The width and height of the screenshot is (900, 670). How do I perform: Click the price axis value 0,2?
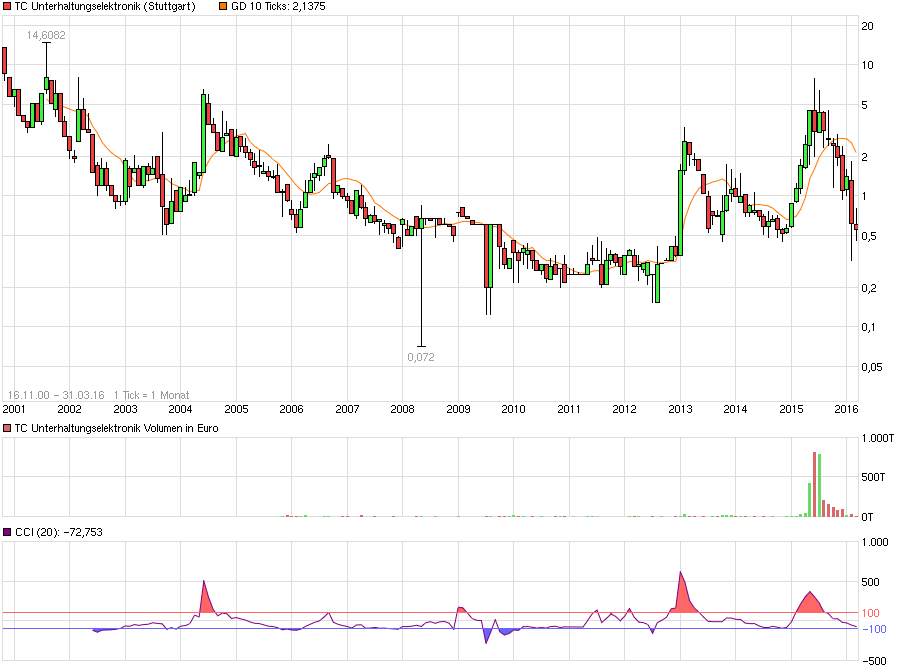click(x=869, y=288)
